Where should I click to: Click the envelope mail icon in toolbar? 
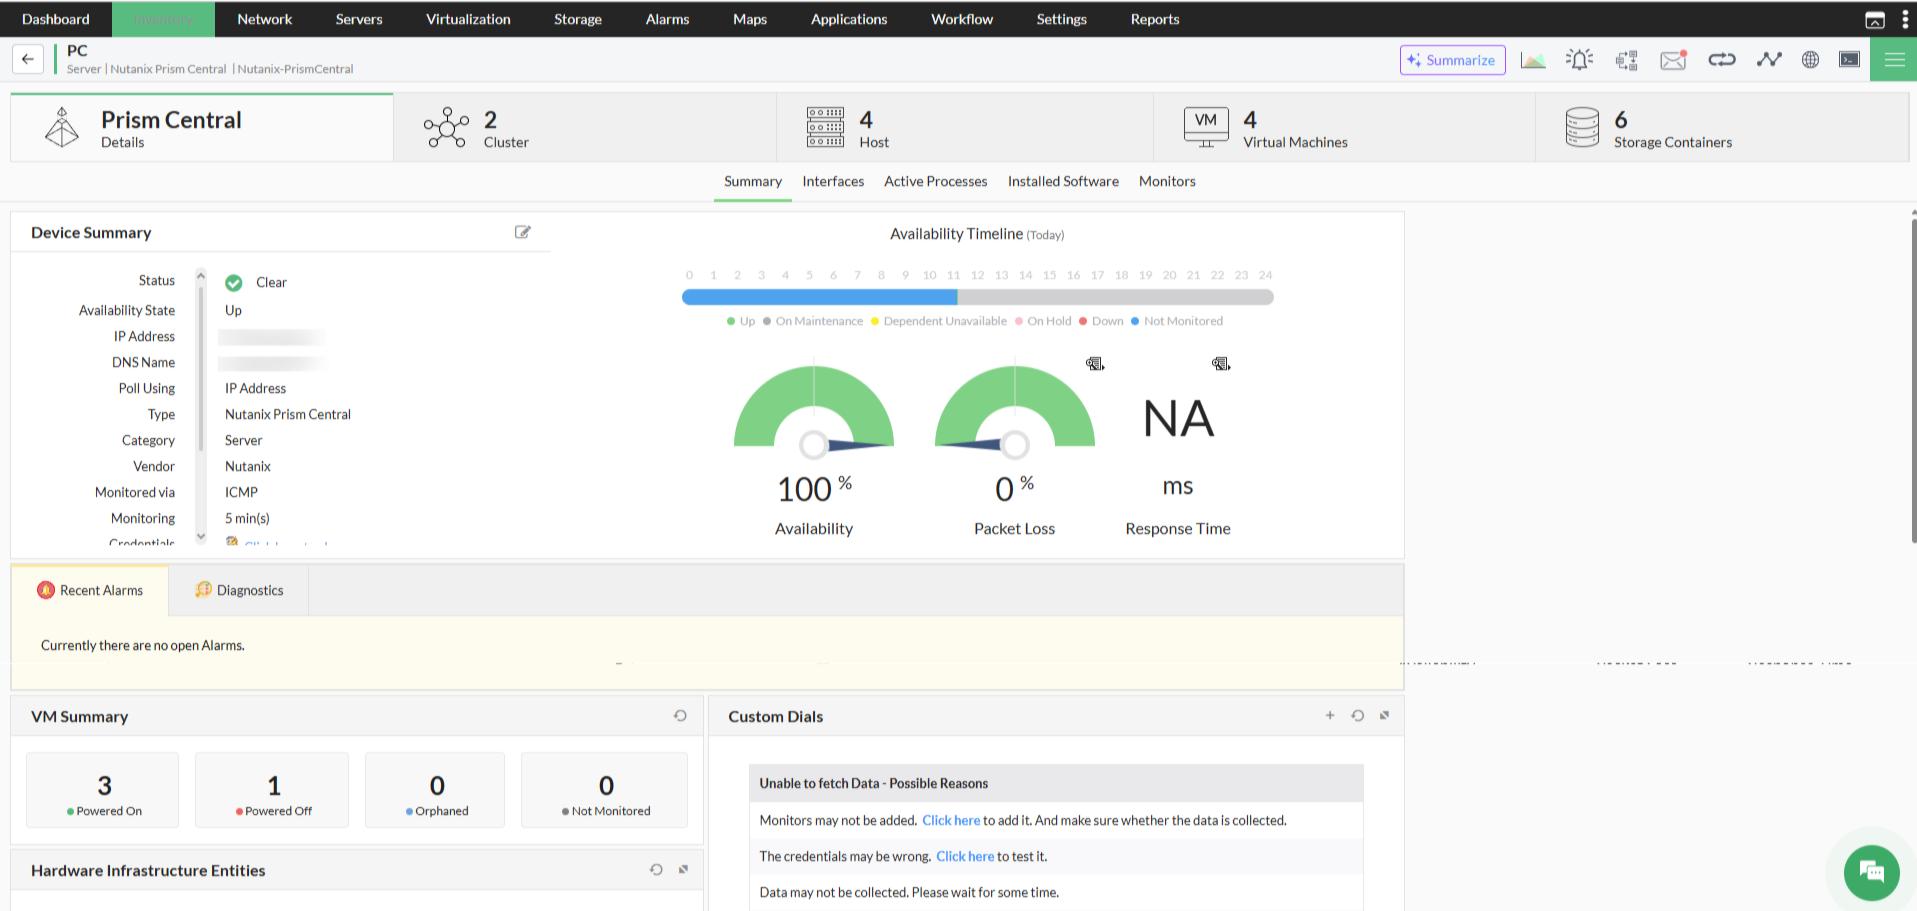pyautogui.click(x=1674, y=60)
